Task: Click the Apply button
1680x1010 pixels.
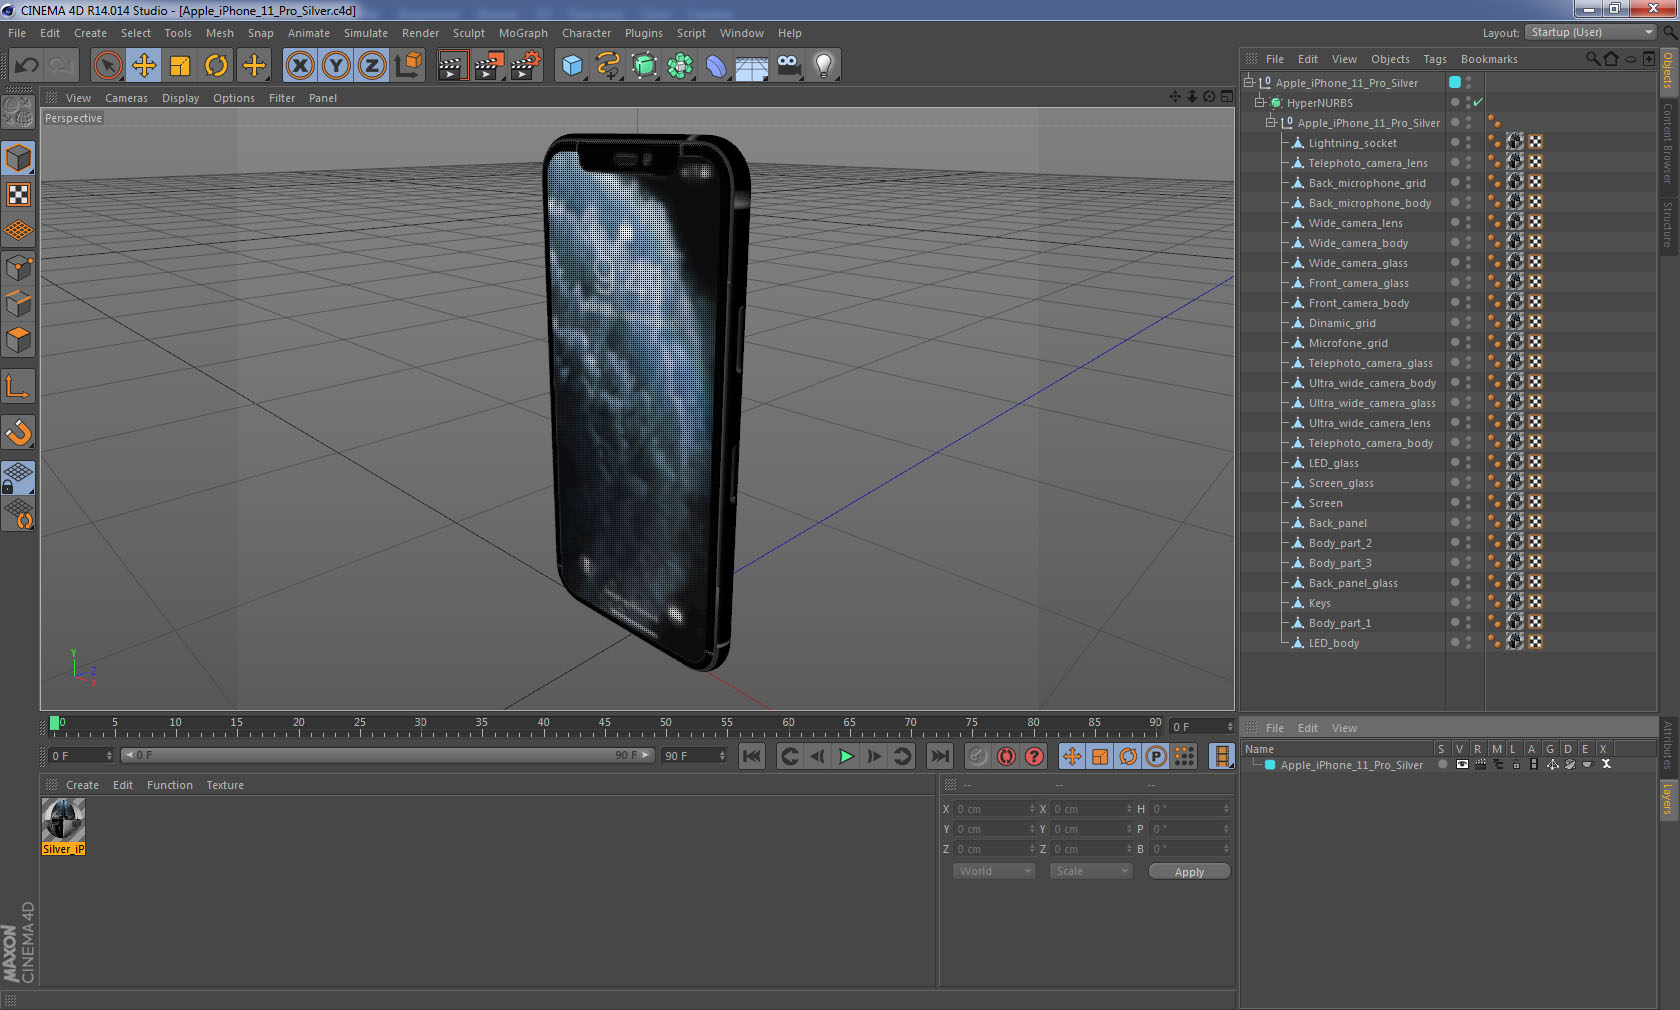Action: point(1189,872)
